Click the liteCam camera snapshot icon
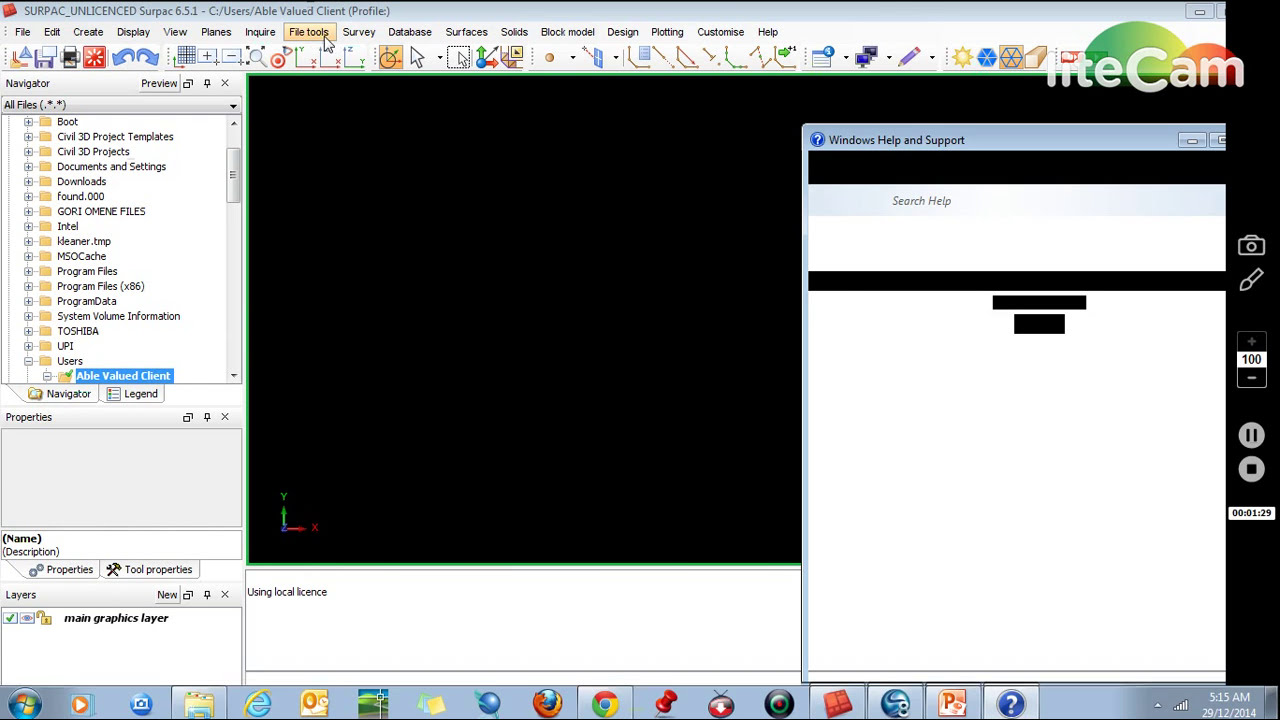Image resolution: width=1280 pixels, height=720 pixels. (x=1251, y=246)
